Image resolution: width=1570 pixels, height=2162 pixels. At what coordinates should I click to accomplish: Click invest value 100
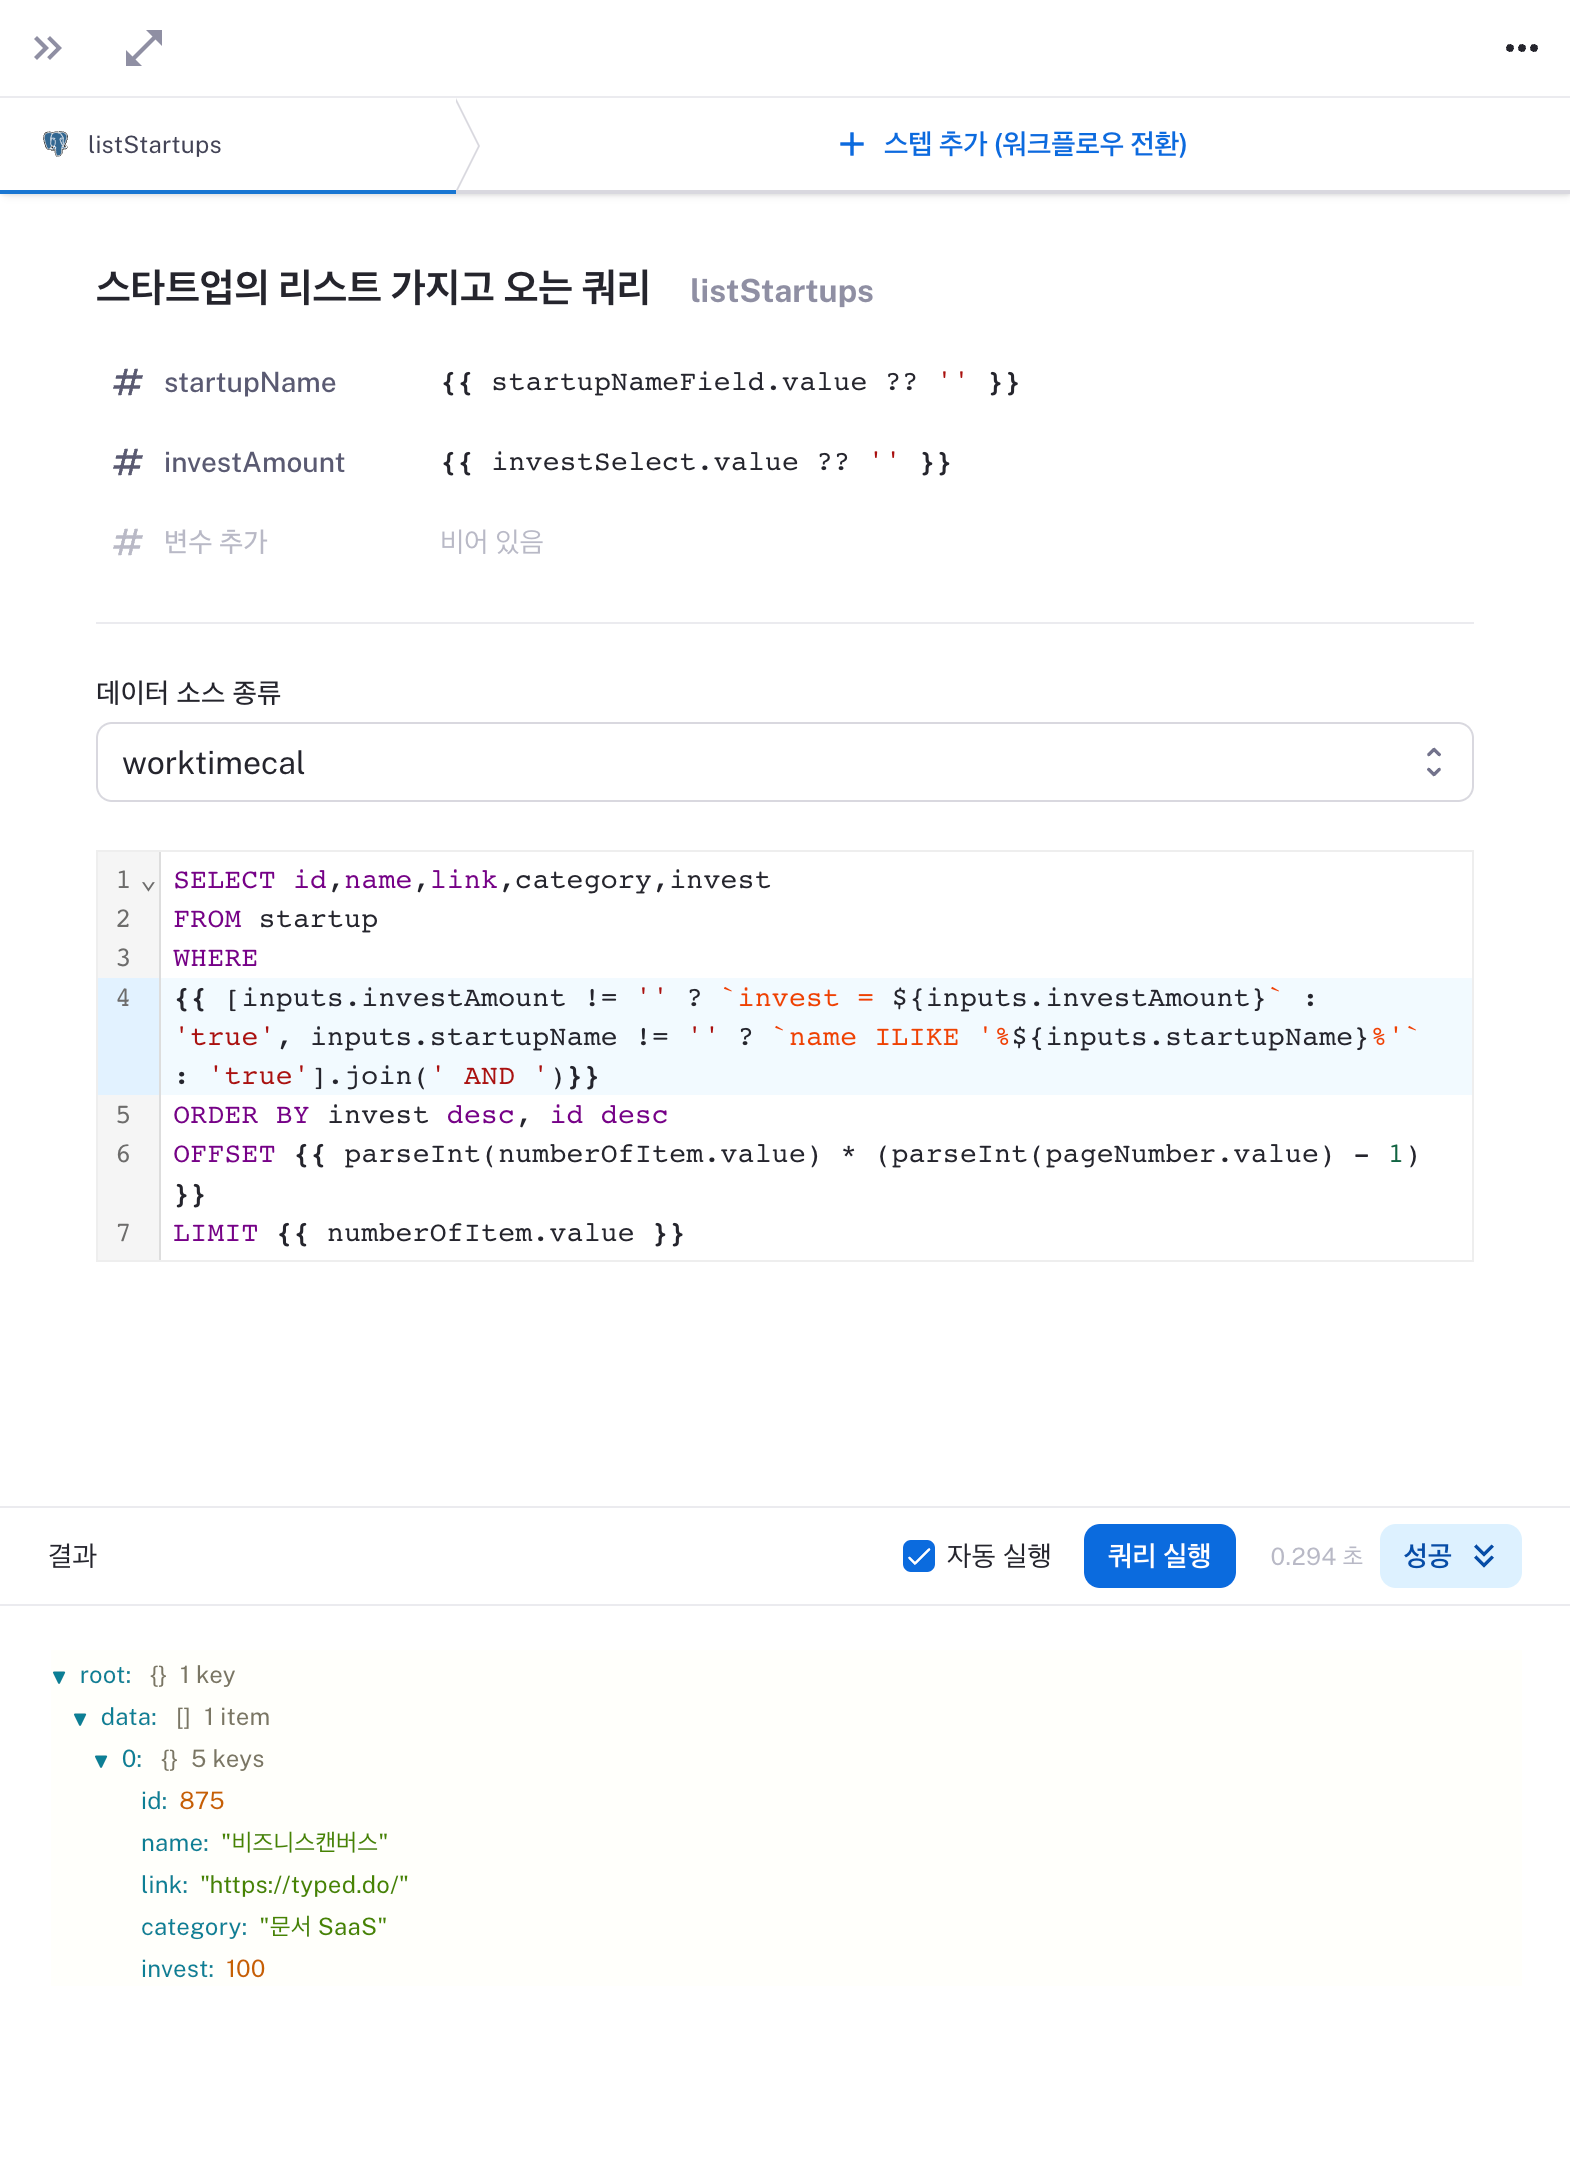(245, 1969)
